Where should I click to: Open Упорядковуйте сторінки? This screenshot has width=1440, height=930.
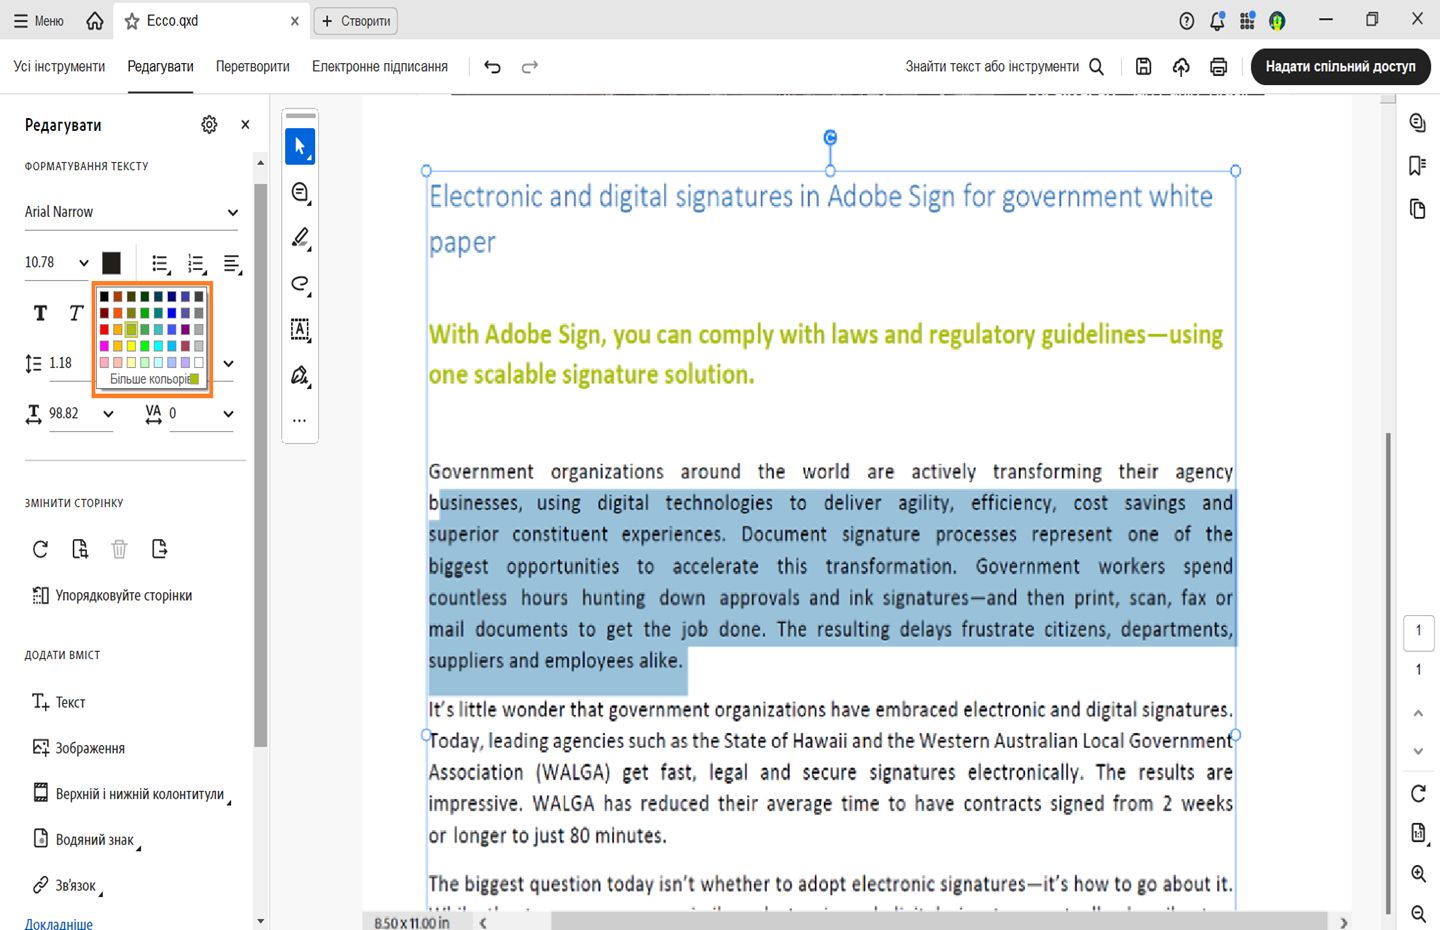pos(112,596)
